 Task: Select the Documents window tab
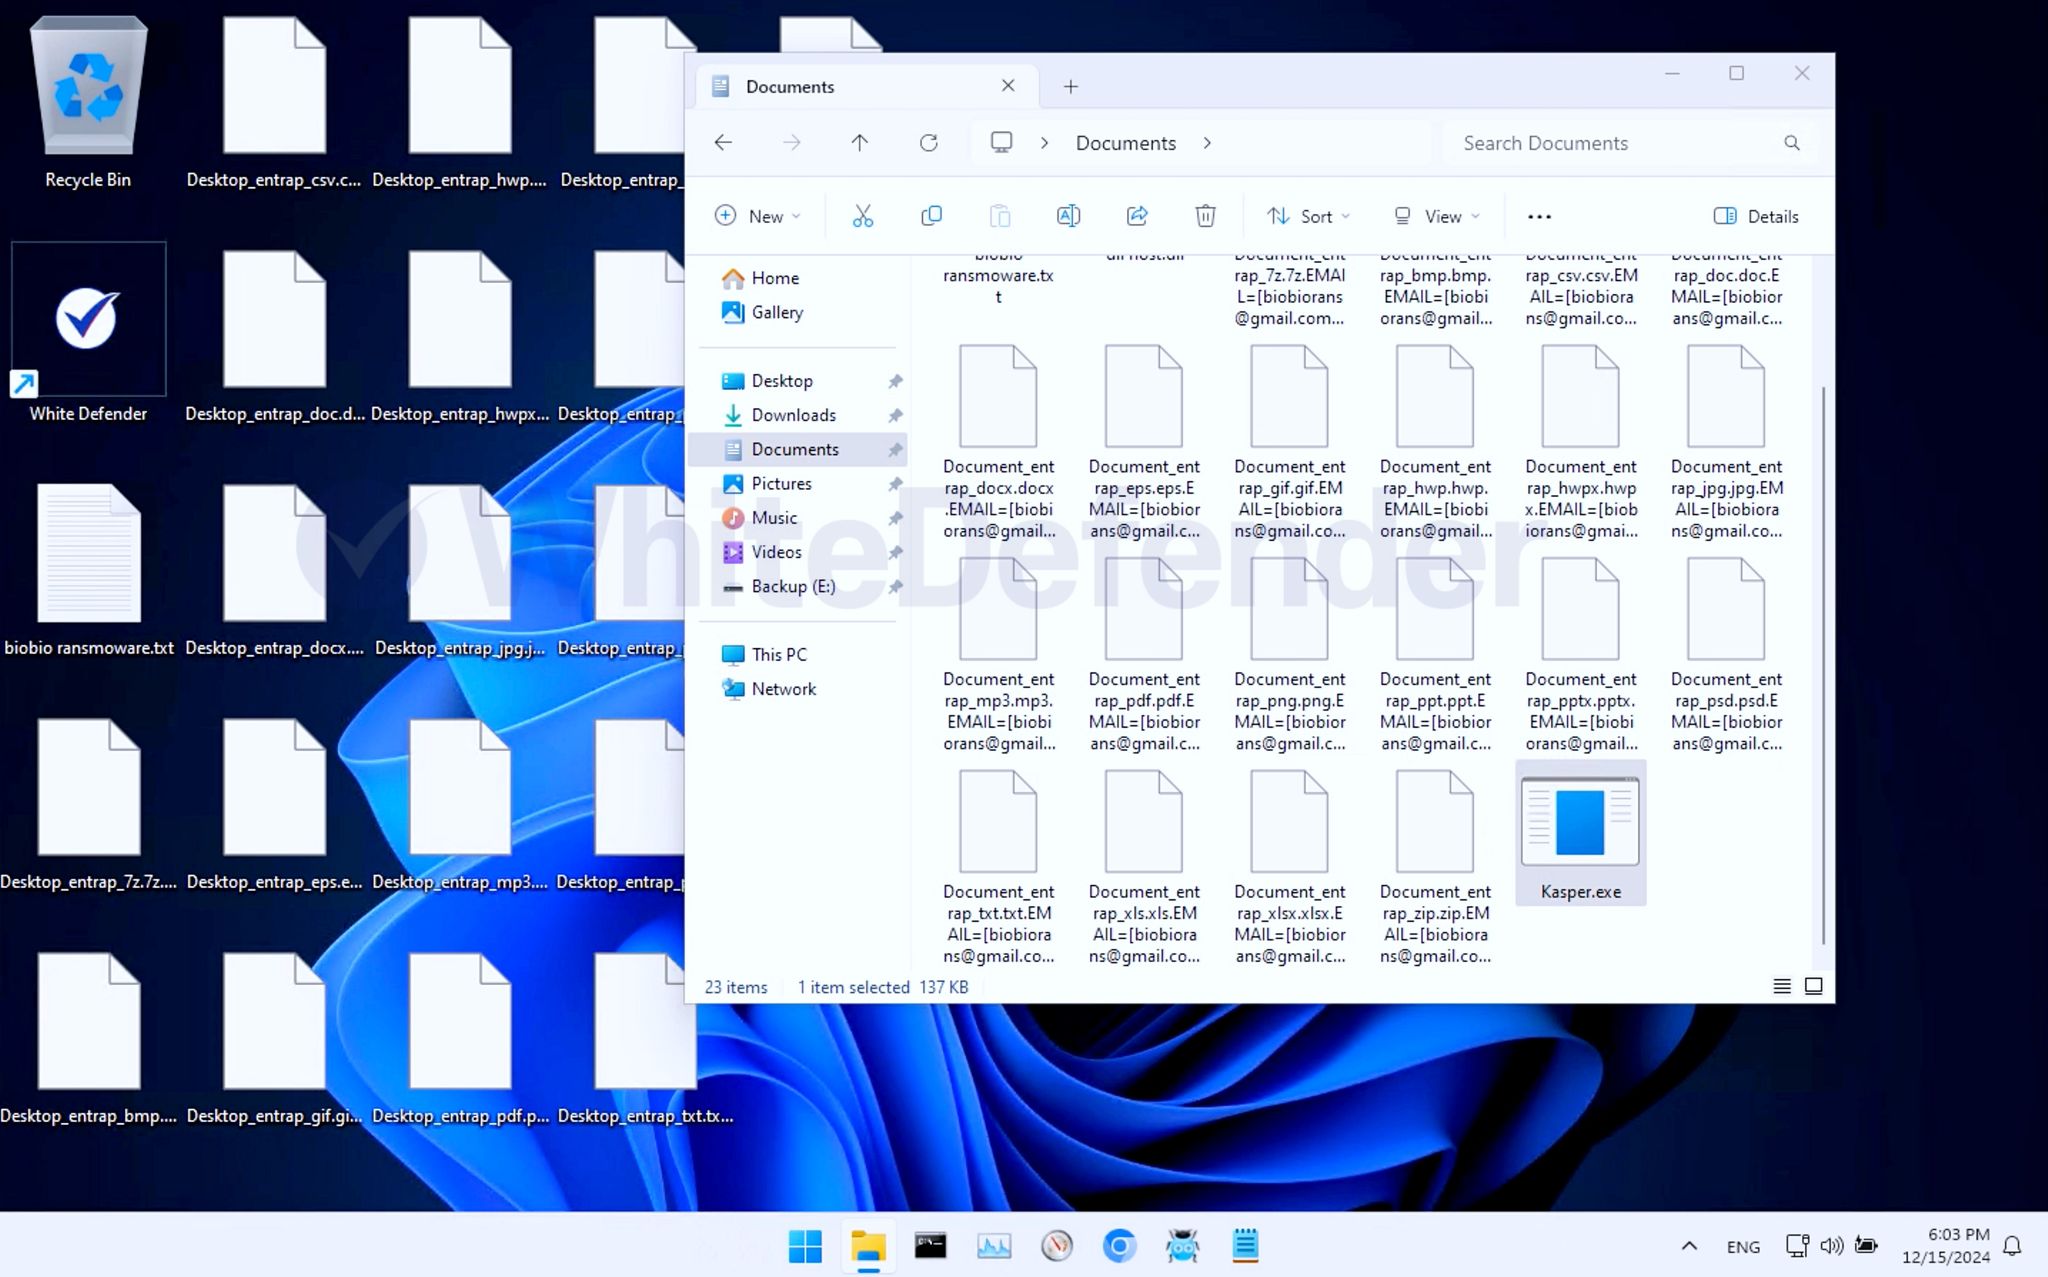click(x=866, y=86)
